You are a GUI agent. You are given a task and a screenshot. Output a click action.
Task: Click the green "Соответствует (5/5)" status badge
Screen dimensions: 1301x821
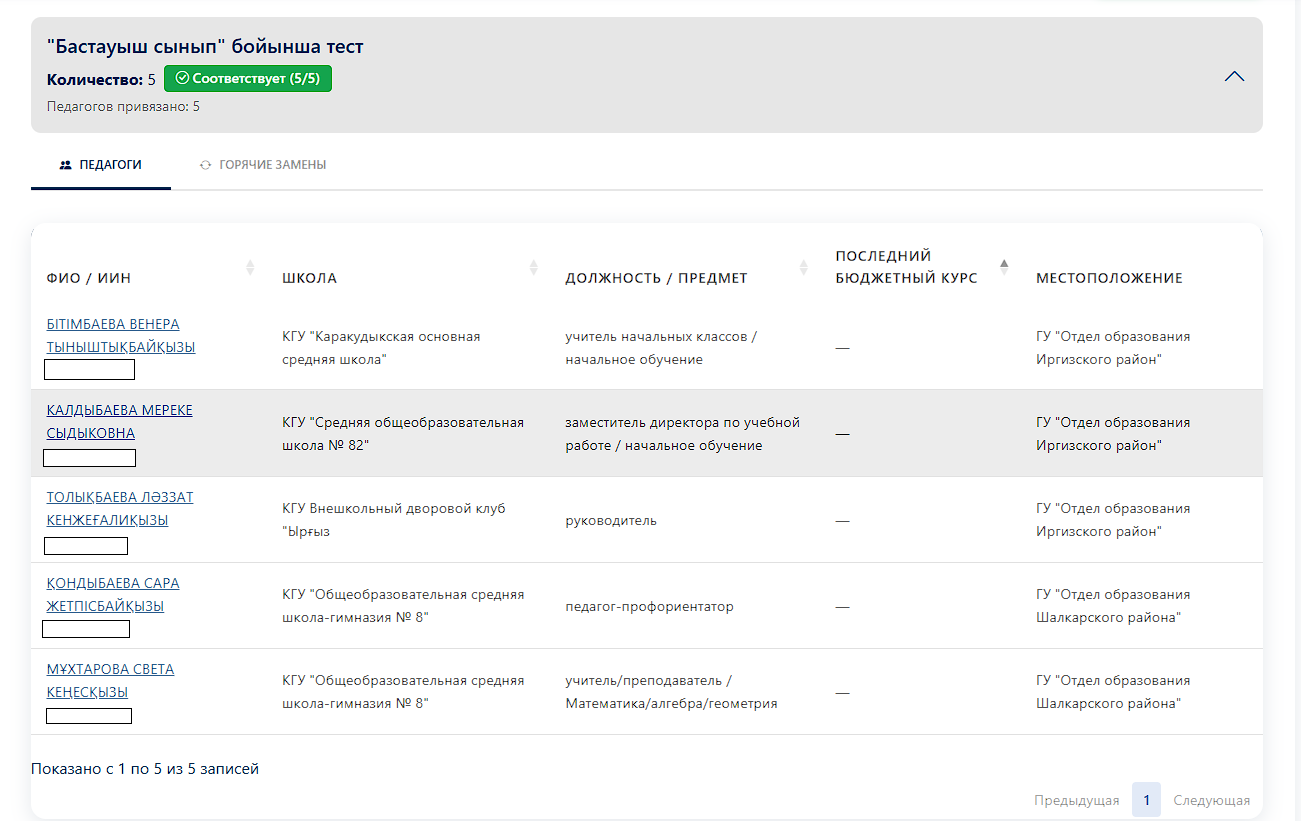click(x=247, y=78)
